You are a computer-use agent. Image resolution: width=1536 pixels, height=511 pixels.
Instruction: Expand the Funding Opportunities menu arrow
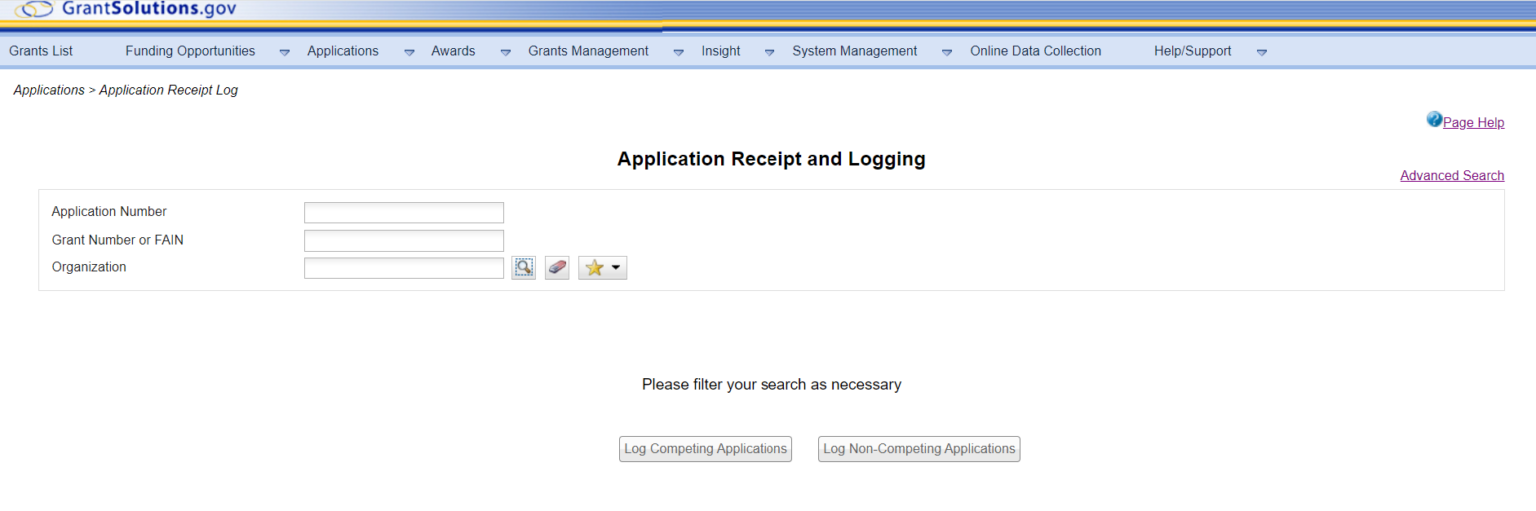pos(284,52)
